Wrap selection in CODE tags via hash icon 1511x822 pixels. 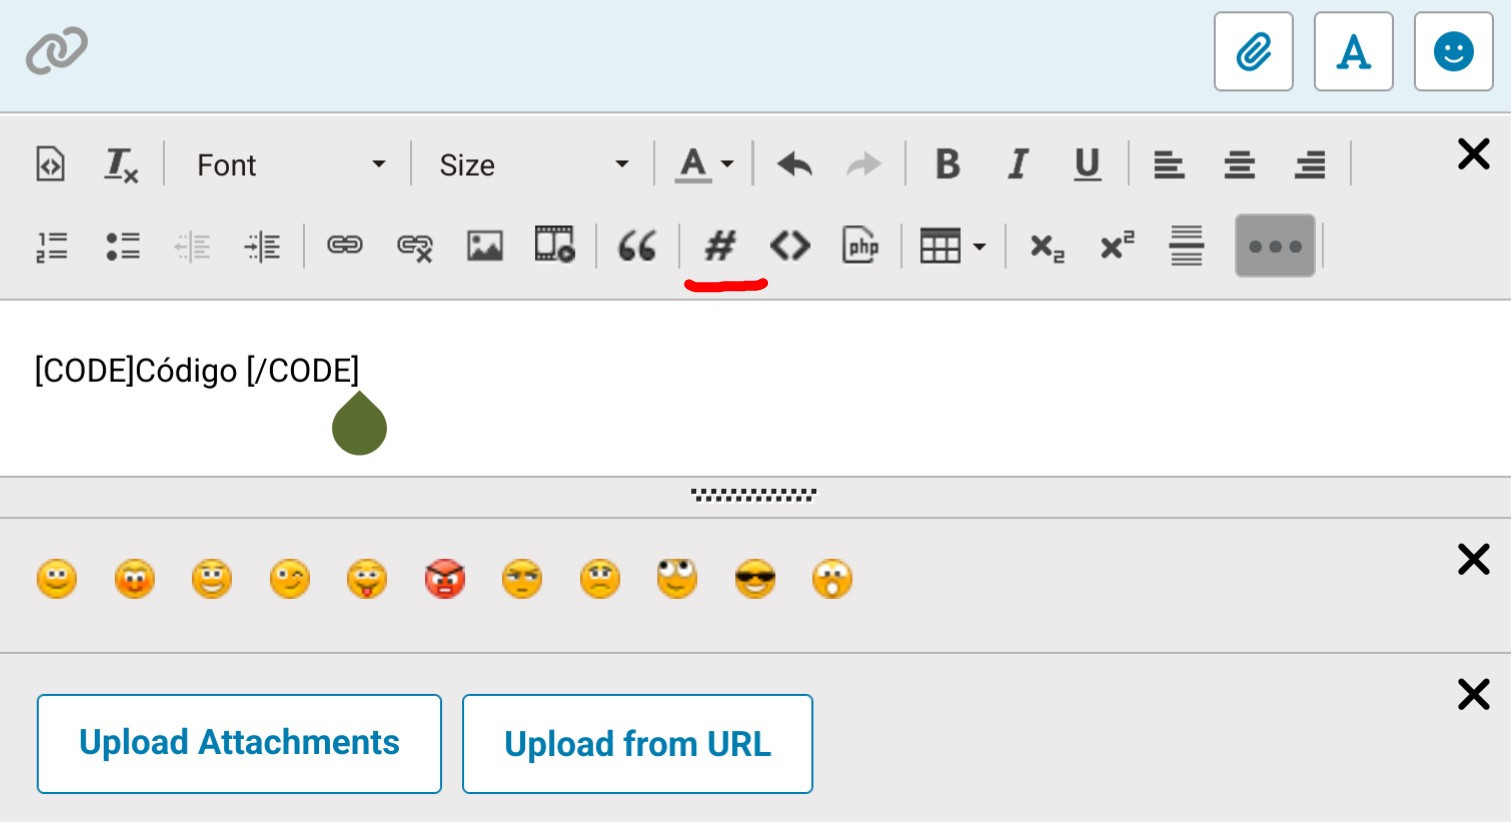coord(720,246)
